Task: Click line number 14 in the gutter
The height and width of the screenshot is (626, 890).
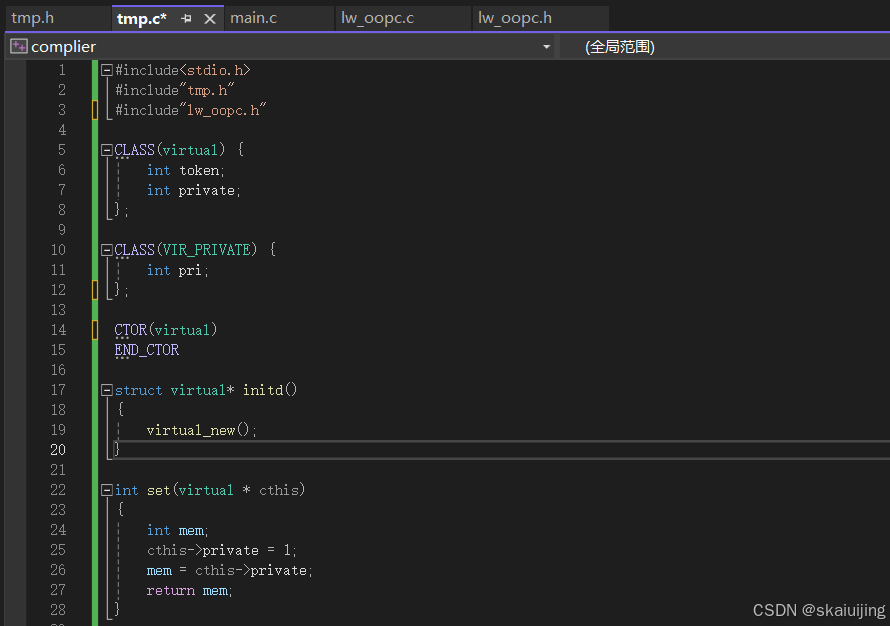Action: click(x=58, y=330)
